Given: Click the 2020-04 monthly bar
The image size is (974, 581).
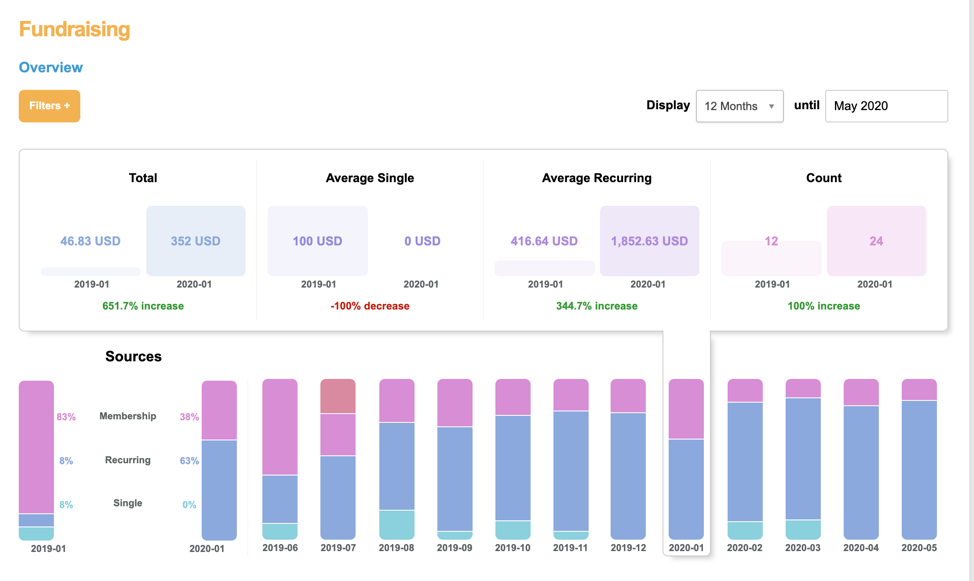Looking at the screenshot, I should click(861, 460).
